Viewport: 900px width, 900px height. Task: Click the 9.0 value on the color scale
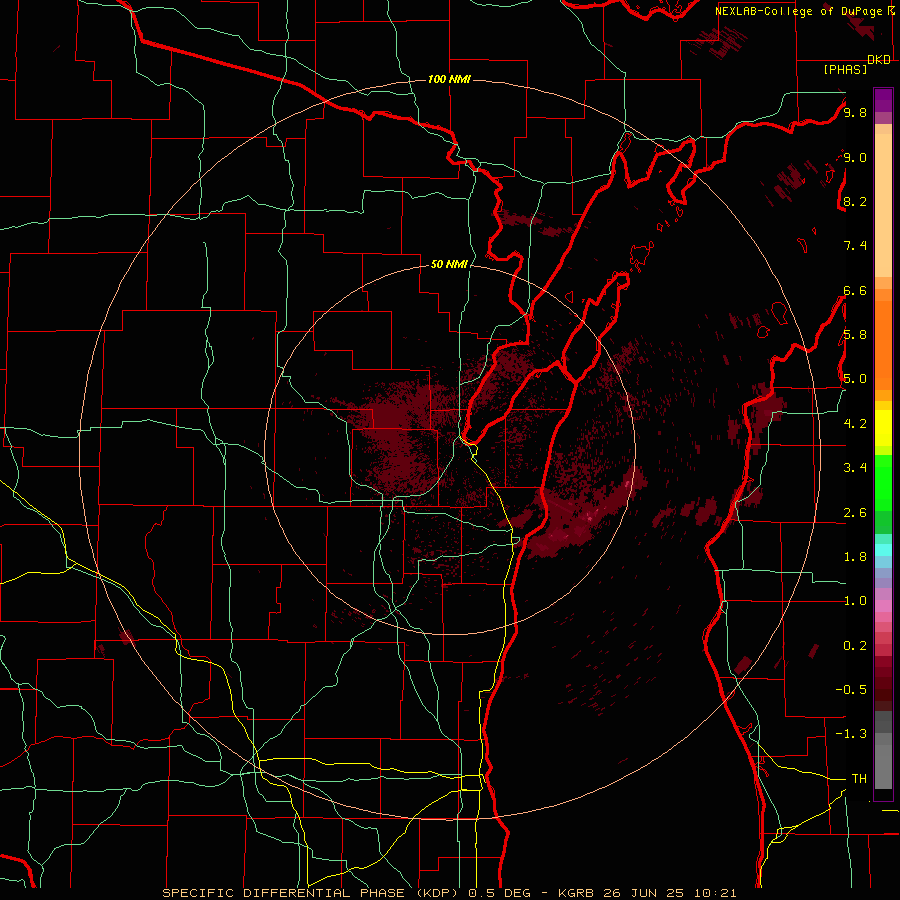[855, 157]
